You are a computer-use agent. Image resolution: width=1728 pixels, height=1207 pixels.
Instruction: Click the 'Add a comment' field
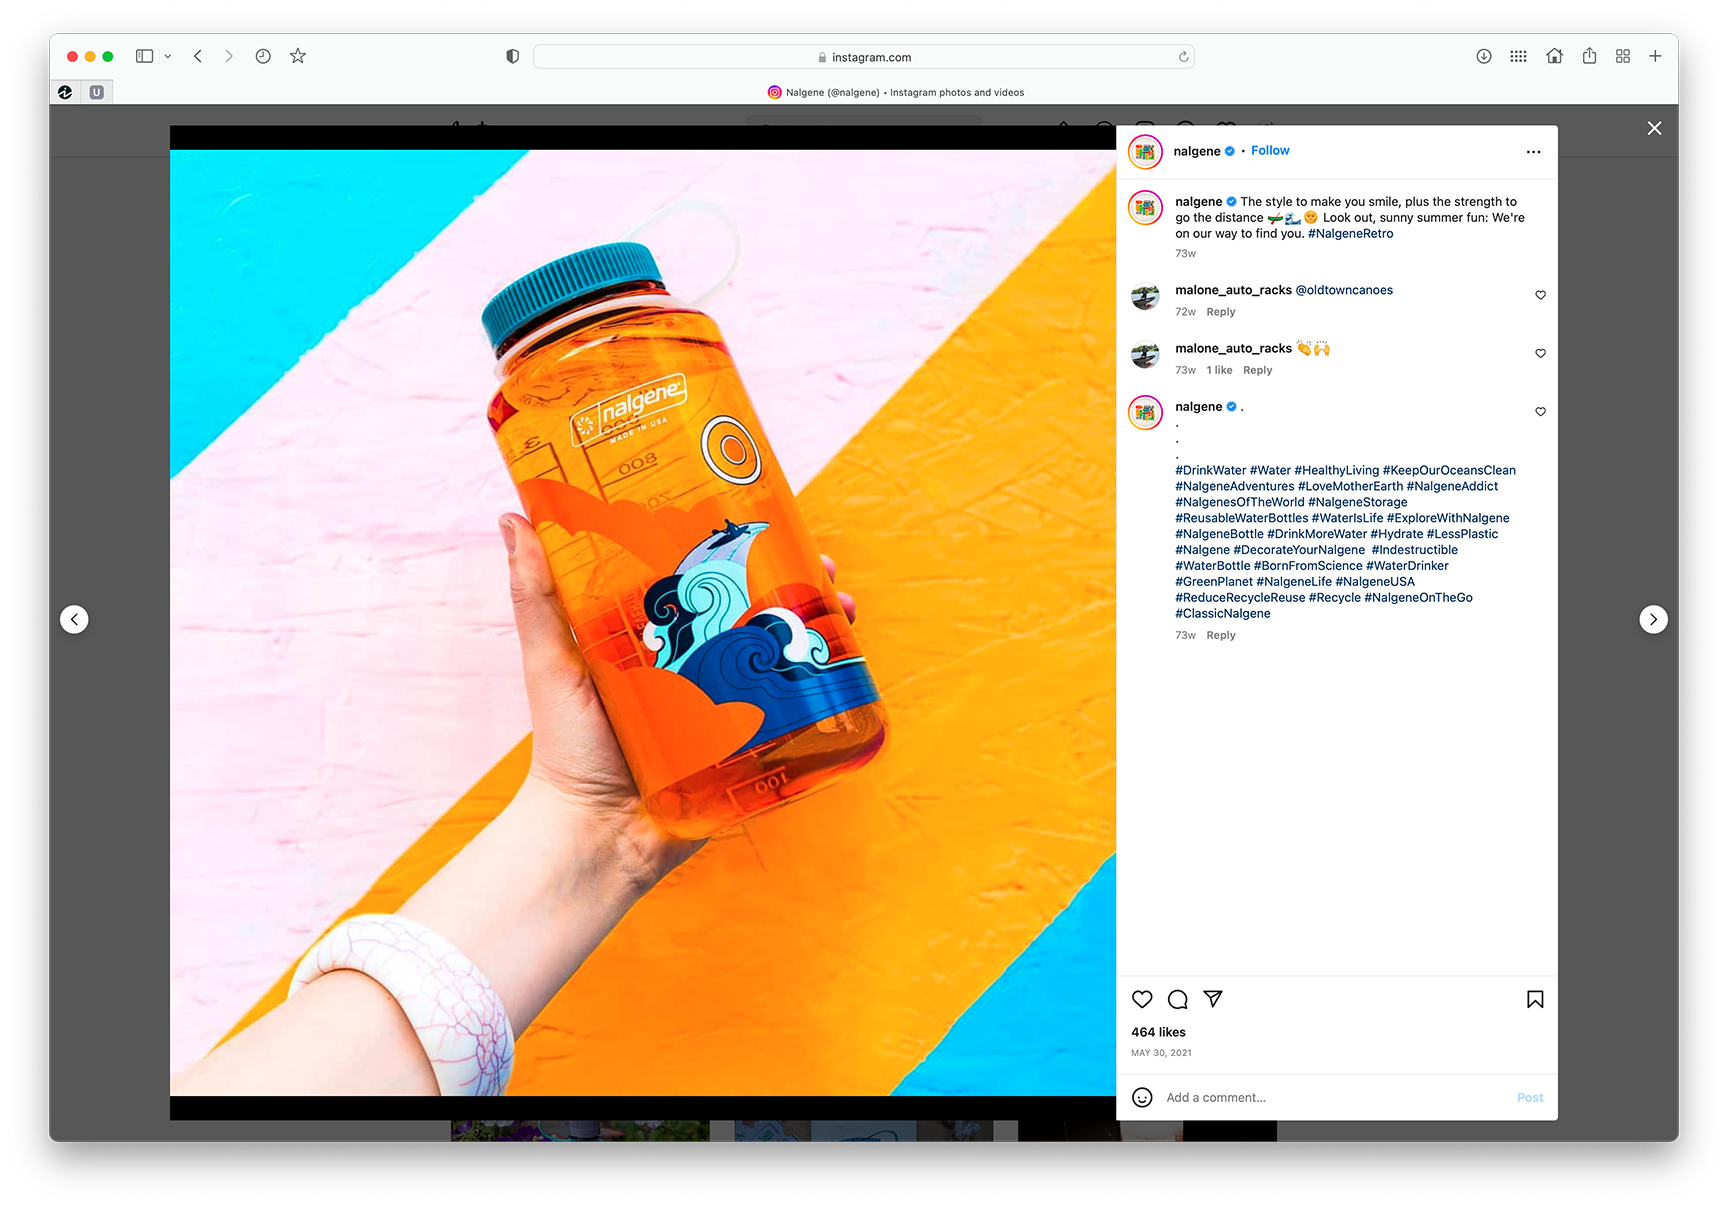click(1336, 1098)
